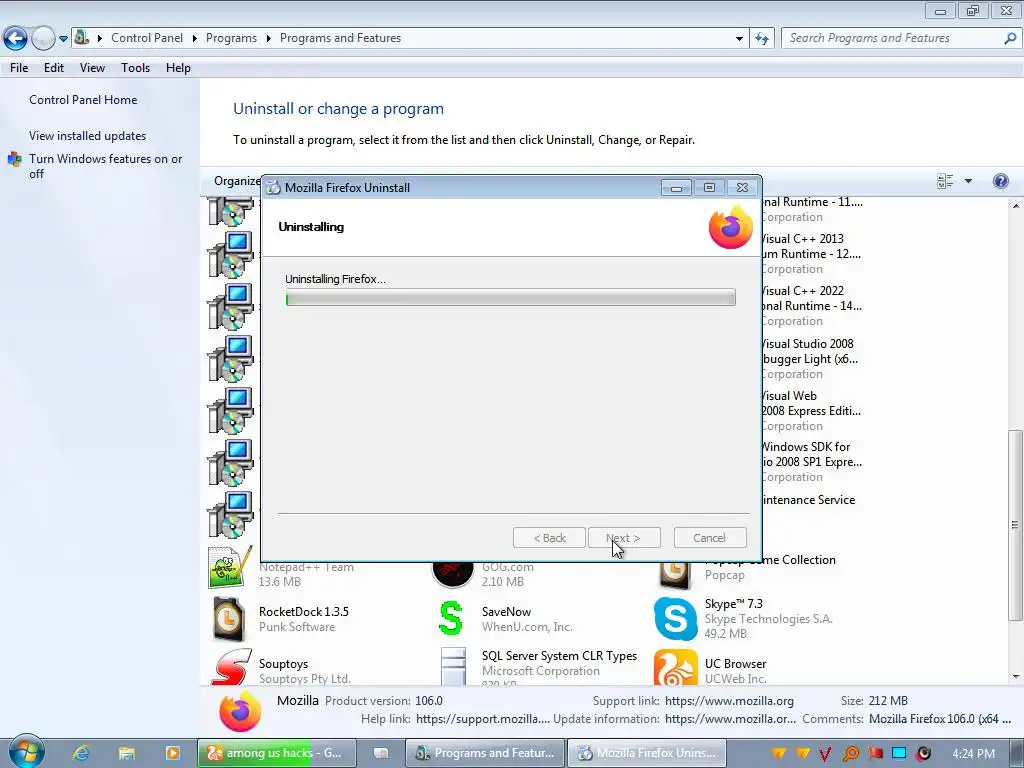The height and width of the screenshot is (768, 1024).
Task: Open Internet Explorer from the taskbar
Action: pos(81,753)
